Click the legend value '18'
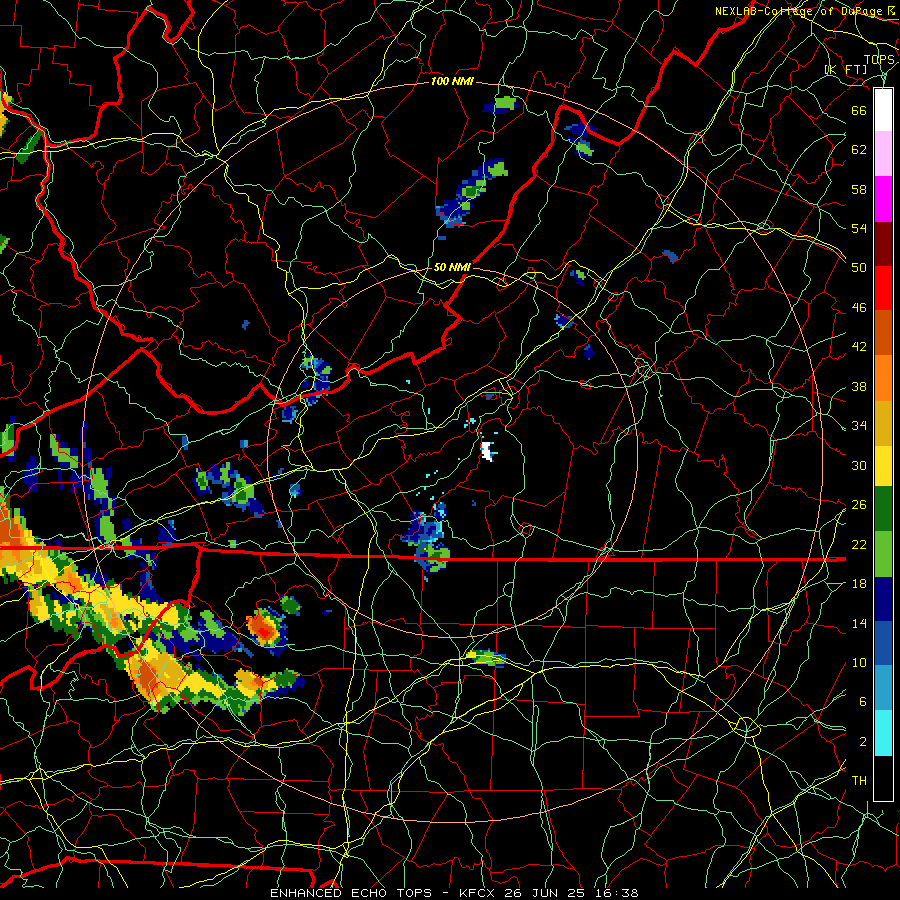Viewport: 900px width, 900px height. click(859, 584)
